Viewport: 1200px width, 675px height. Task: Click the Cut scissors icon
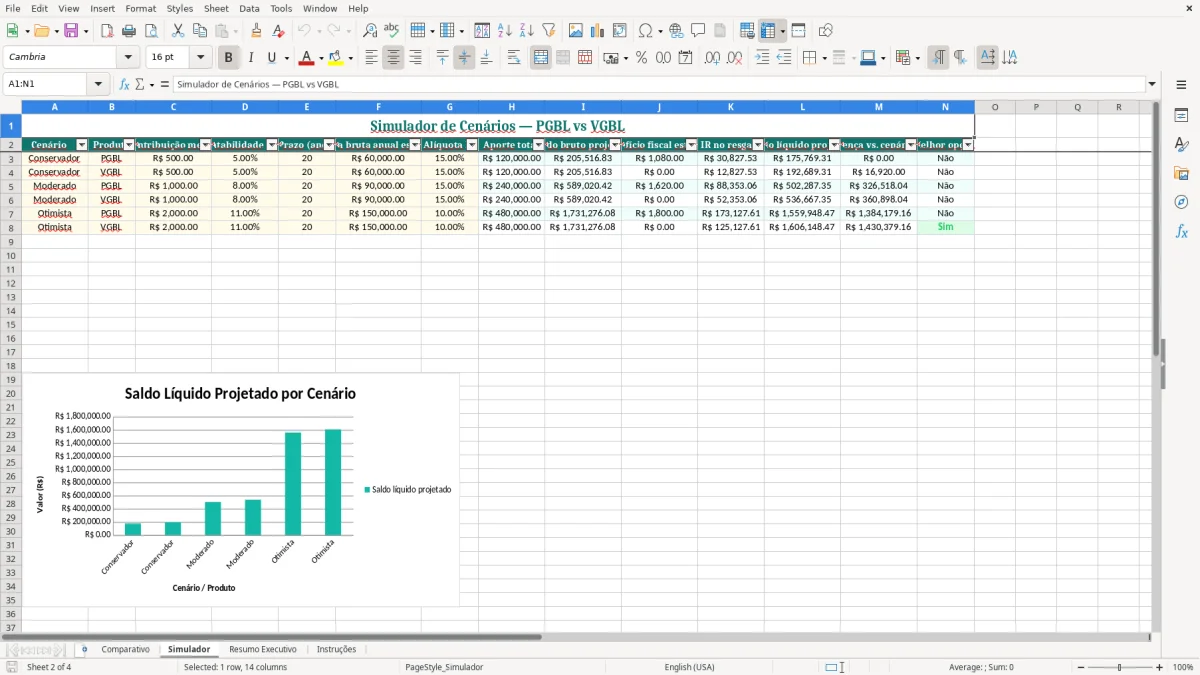178,31
